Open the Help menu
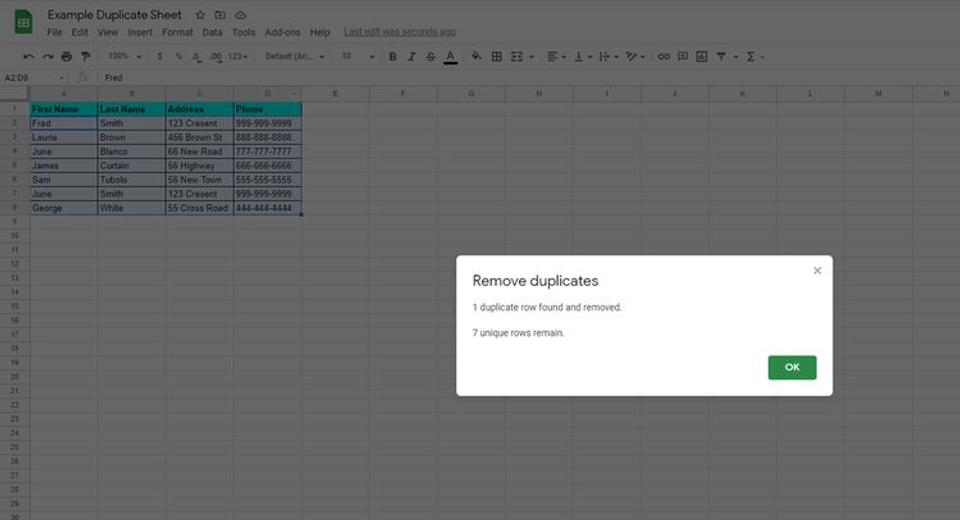The width and height of the screenshot is (960, 520). (320, 32)
